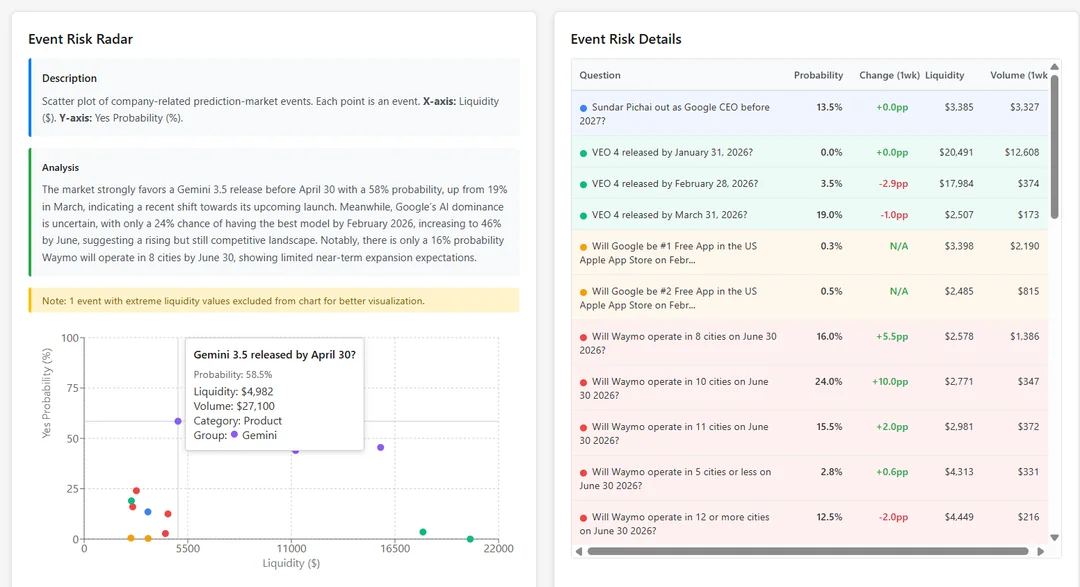
Task: Select the purple scatter point at far right
Action: [380, 447]
